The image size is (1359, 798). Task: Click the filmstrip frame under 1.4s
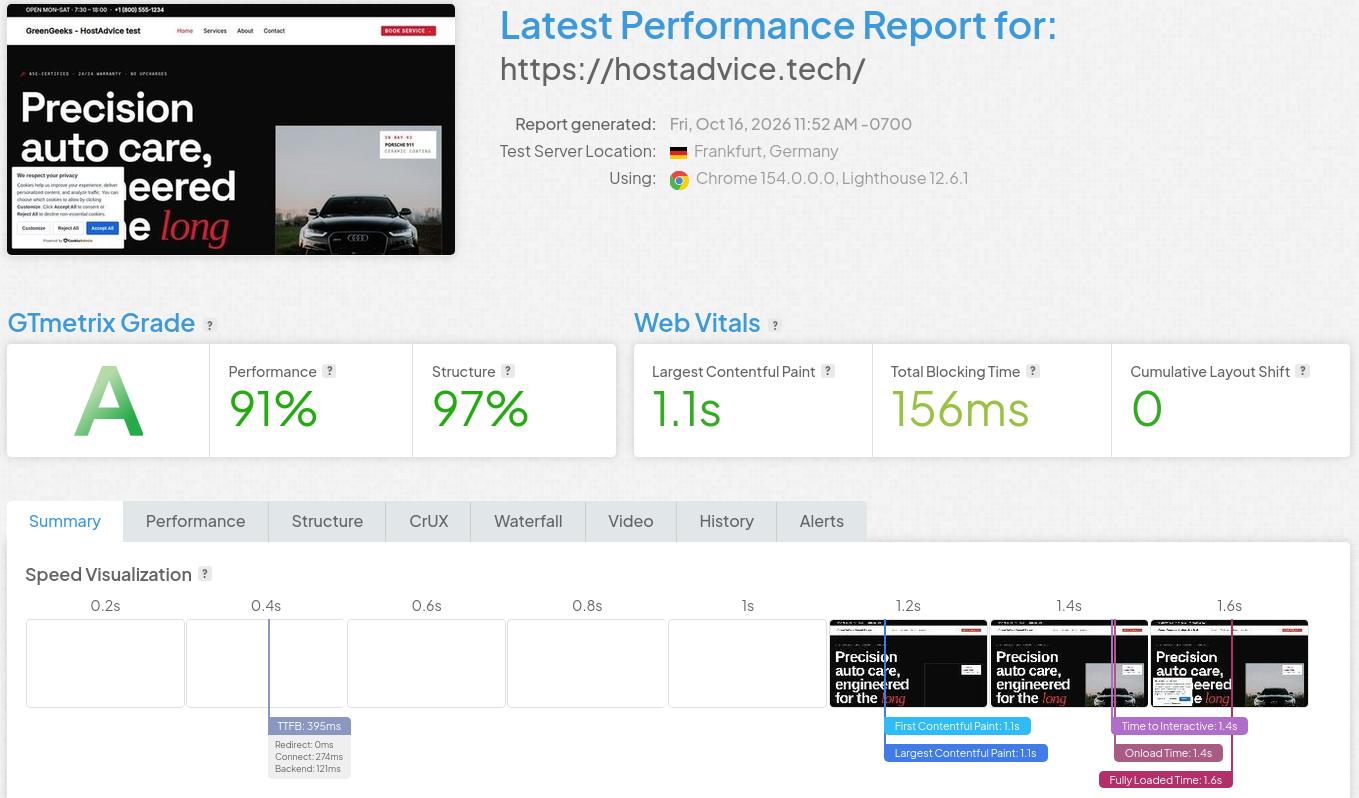point(1069,663)
